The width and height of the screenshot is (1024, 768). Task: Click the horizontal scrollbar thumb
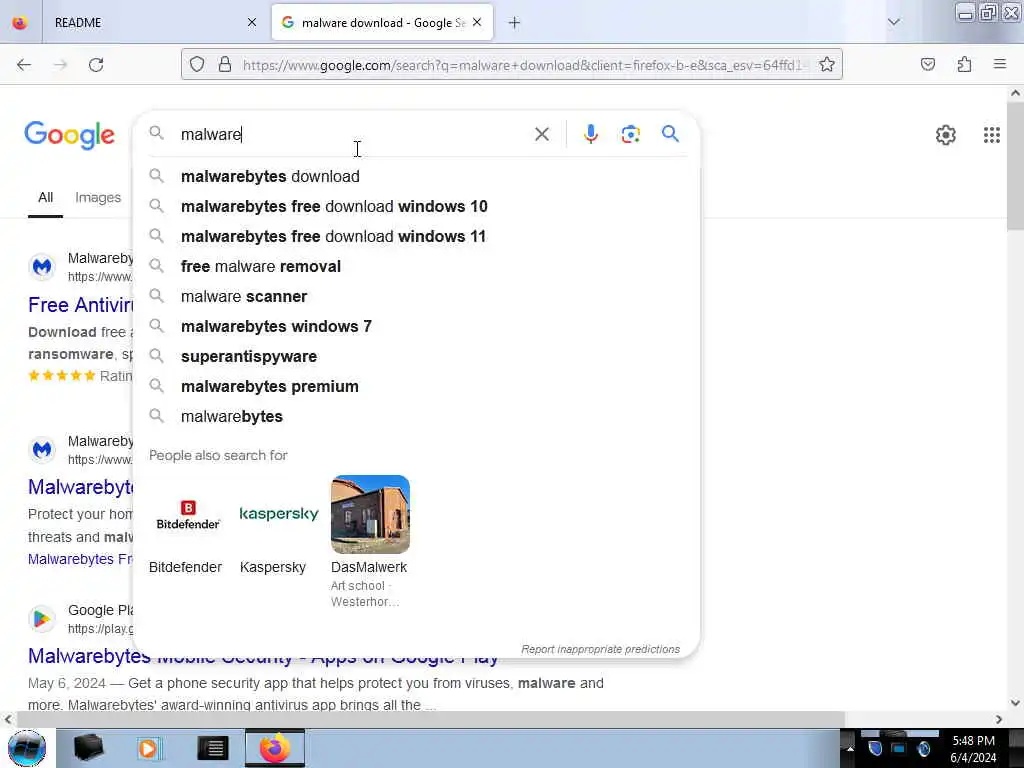coord(431,719)
